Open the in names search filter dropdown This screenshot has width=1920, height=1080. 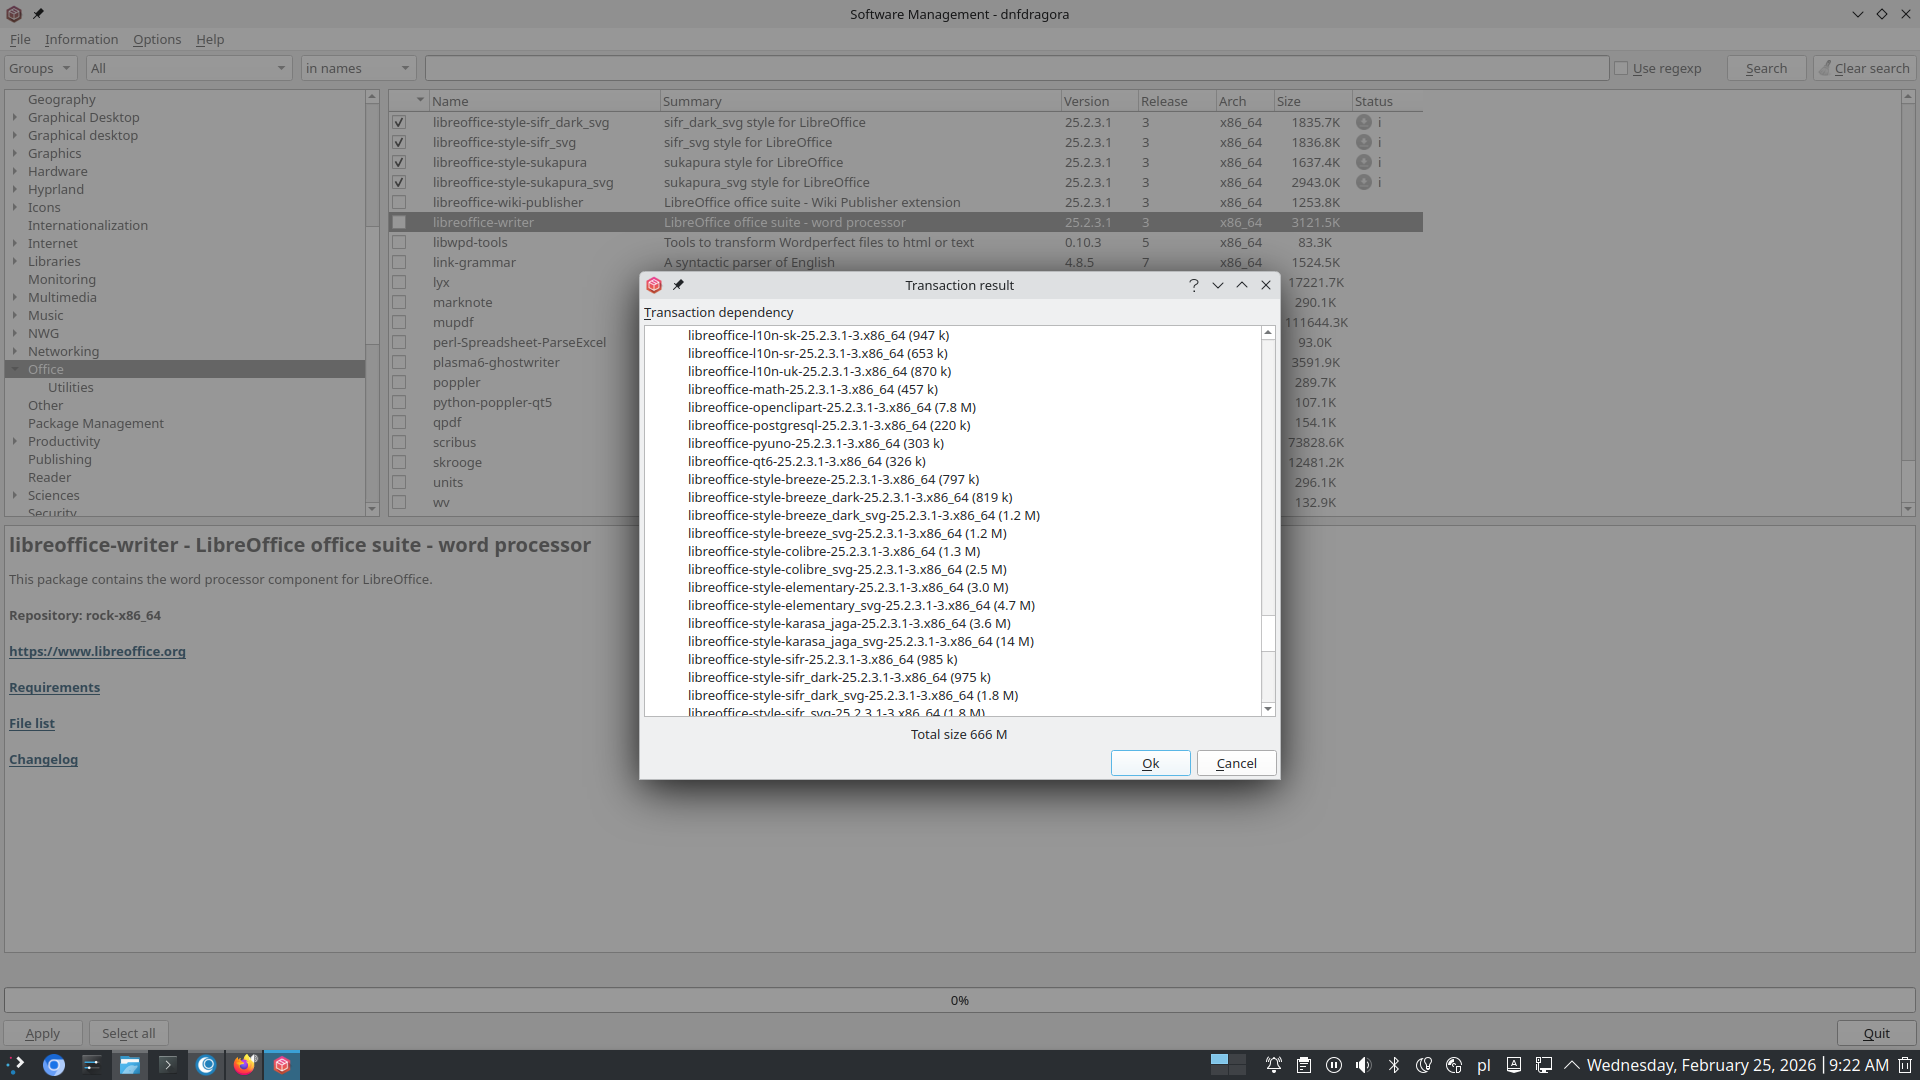click(357, 68)
